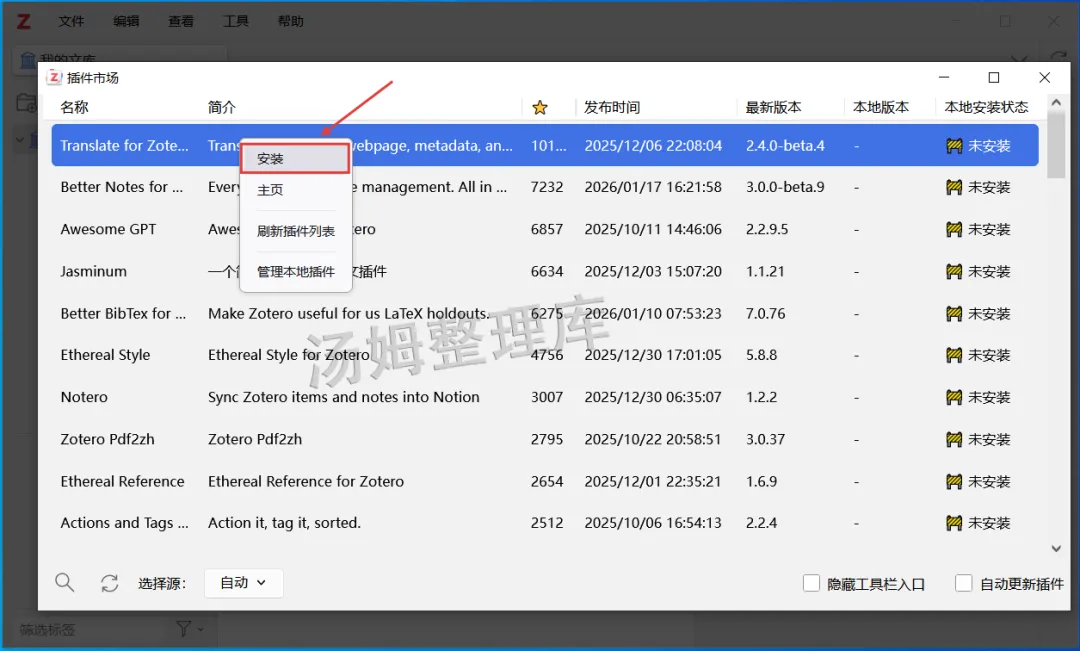Click the 未安装 status icon for Better BibTex
This screenshot has width=1080, height=651.
point(954,313)
